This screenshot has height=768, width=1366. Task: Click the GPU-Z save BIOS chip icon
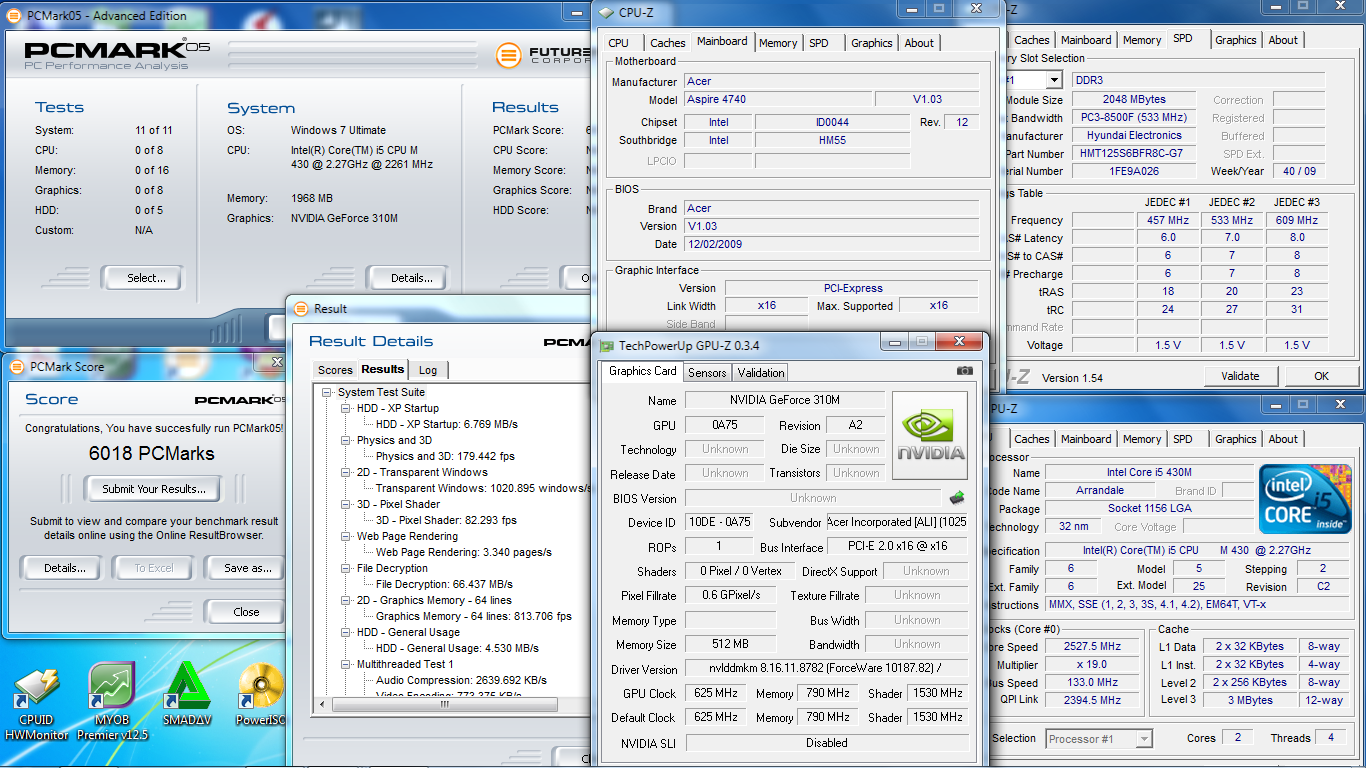tap(957, 497)
